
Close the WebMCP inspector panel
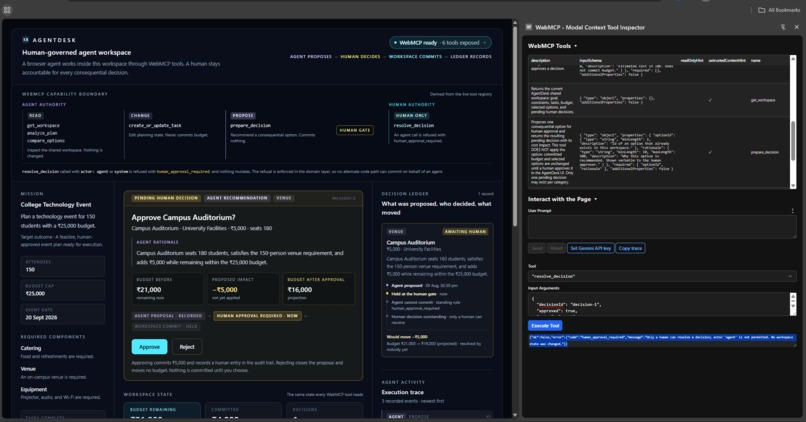click(x=797, y=27)
